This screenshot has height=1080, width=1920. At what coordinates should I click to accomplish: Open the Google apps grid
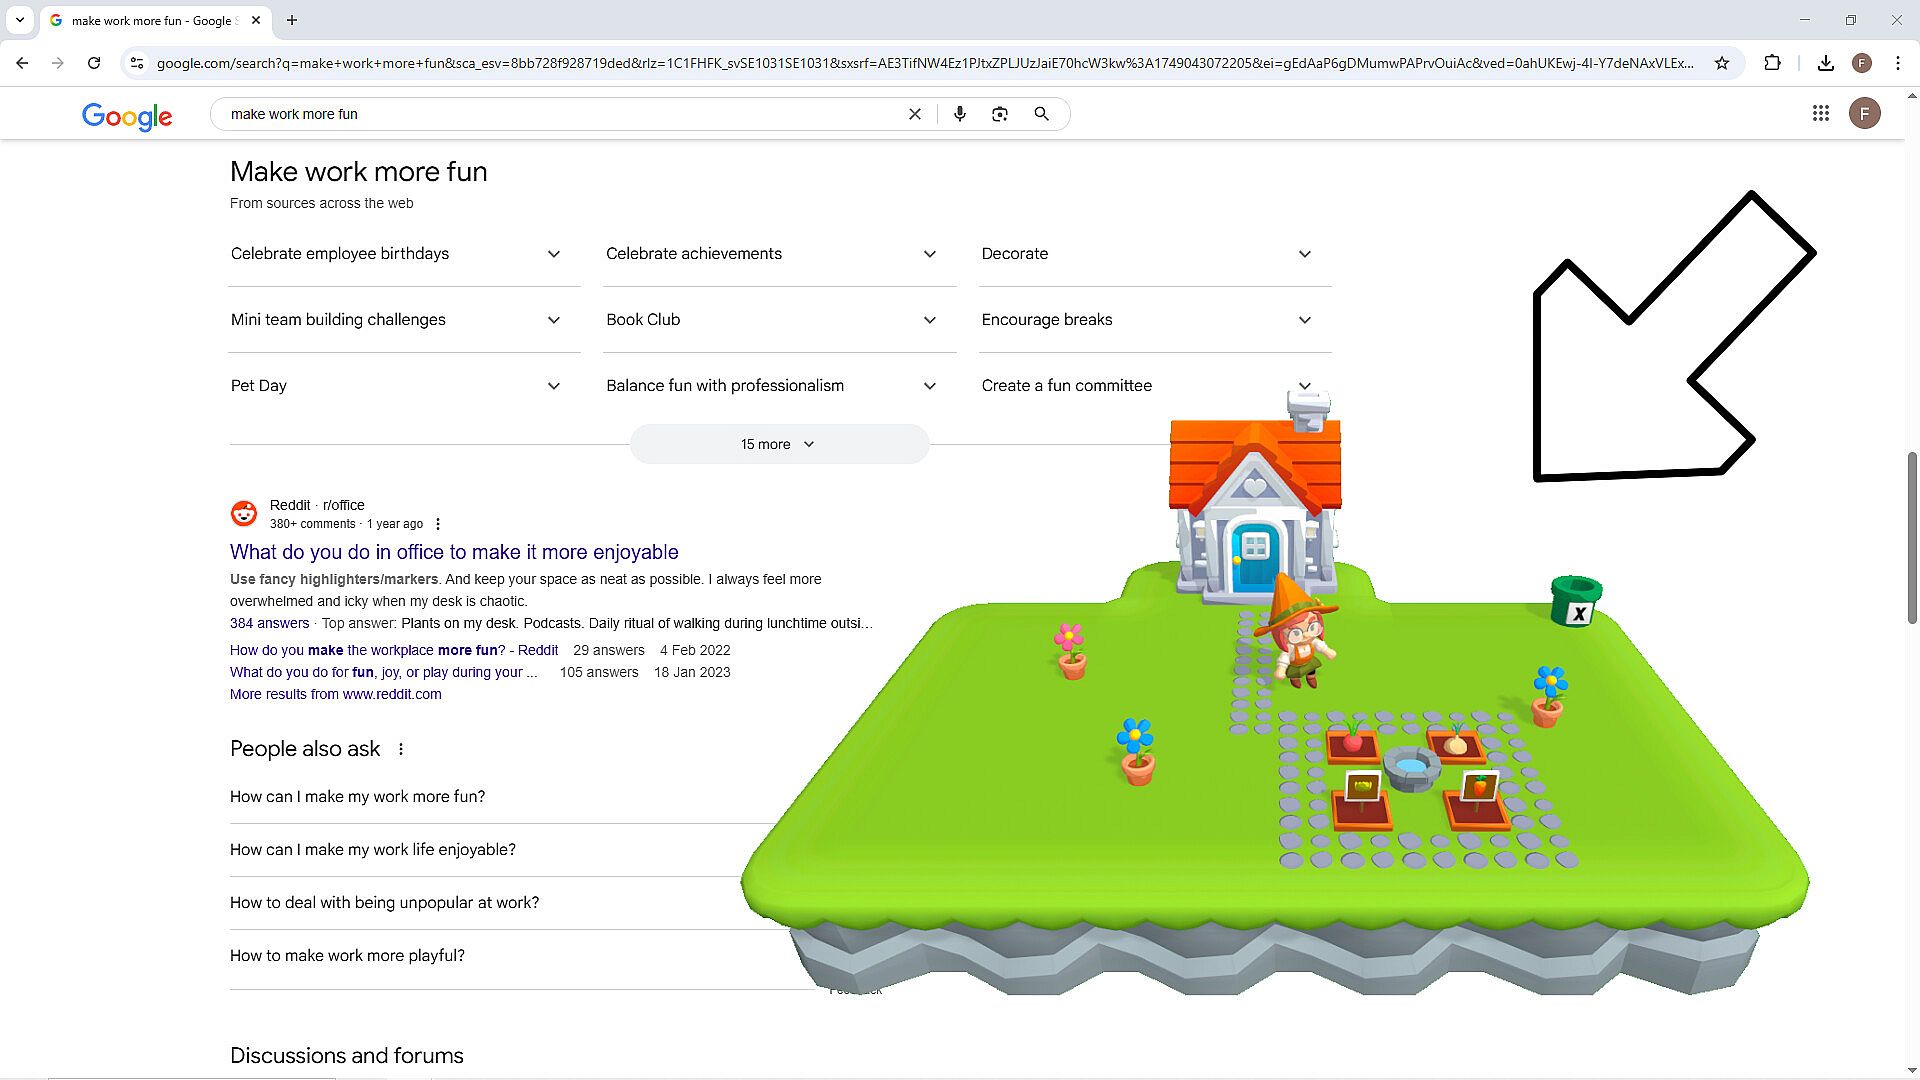[1820, 114]
